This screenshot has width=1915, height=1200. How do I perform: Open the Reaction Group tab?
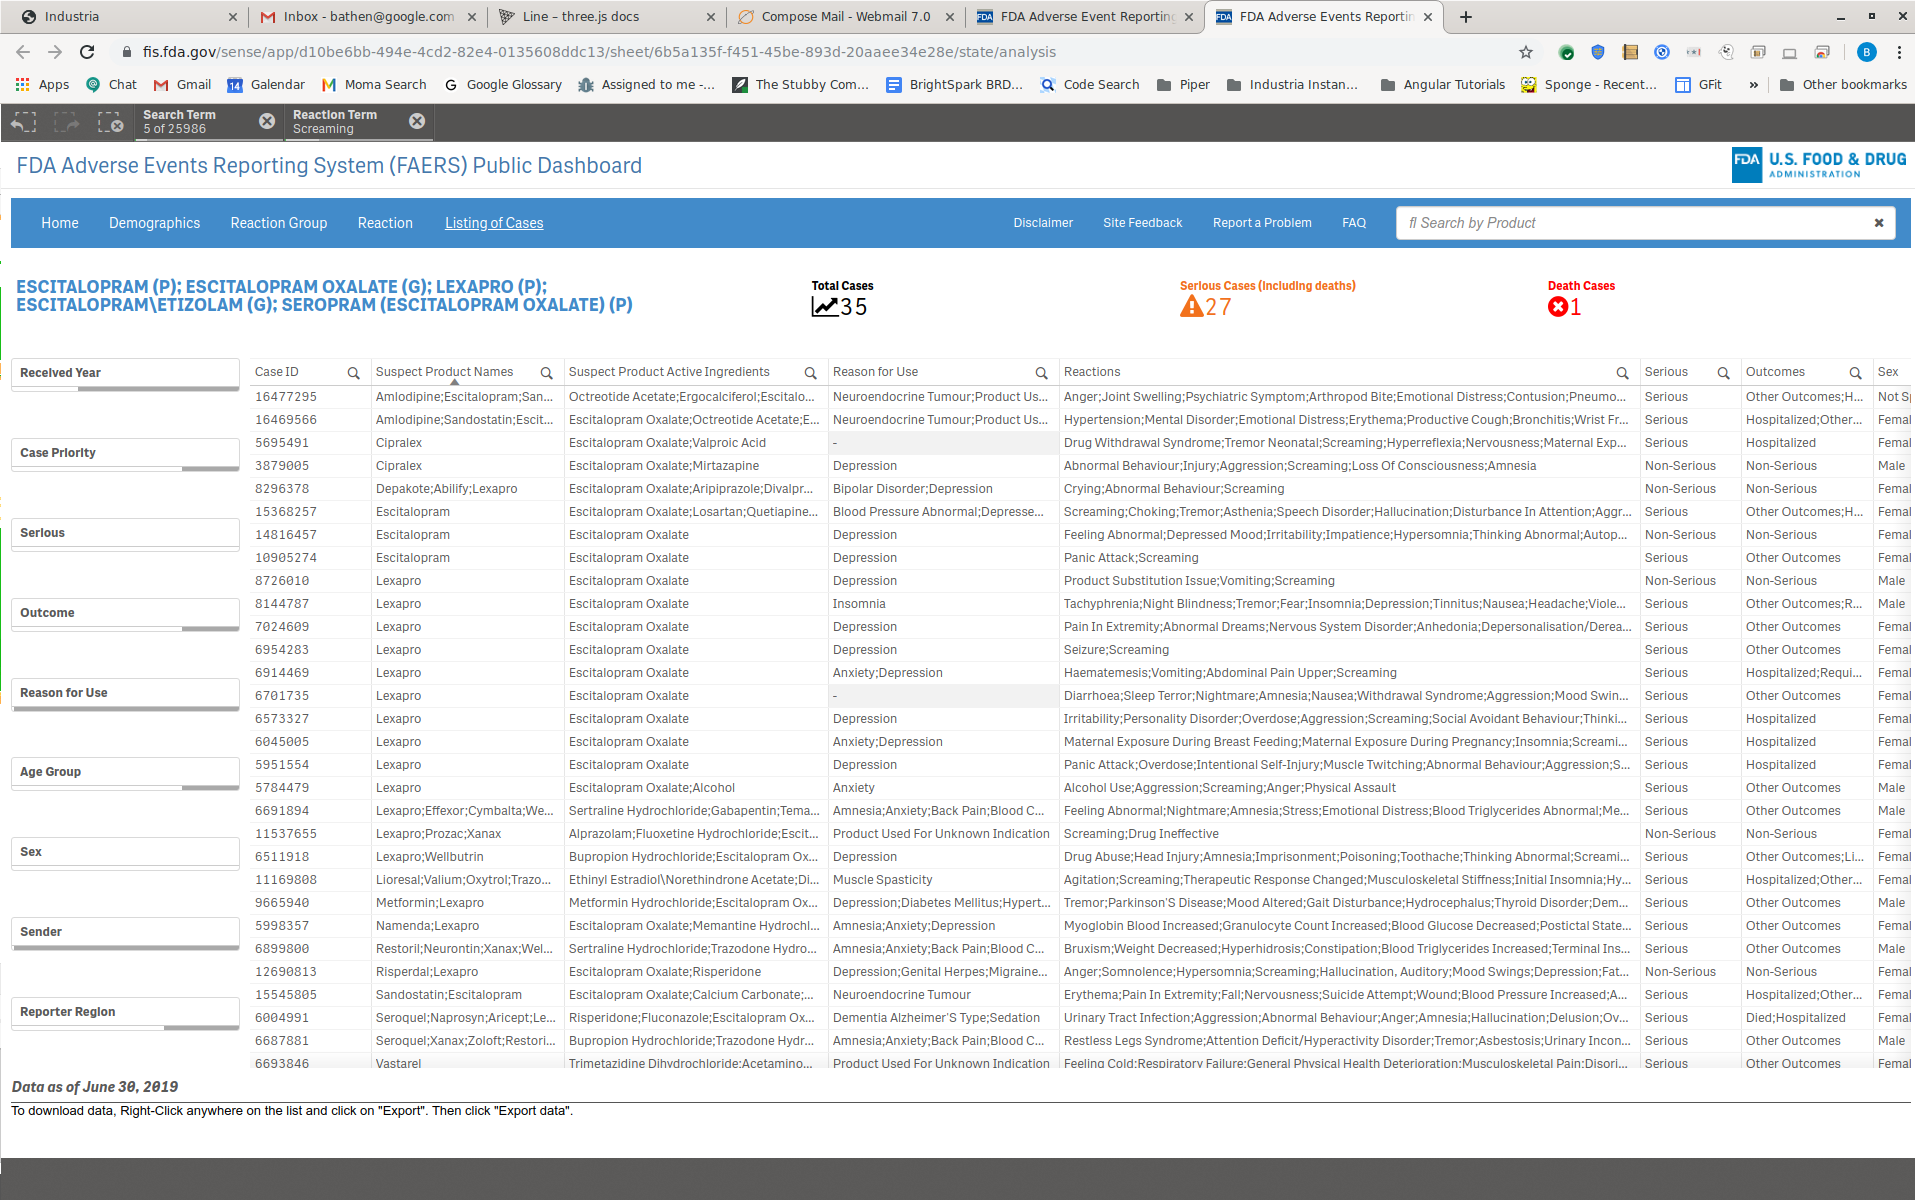pos(278,223)
